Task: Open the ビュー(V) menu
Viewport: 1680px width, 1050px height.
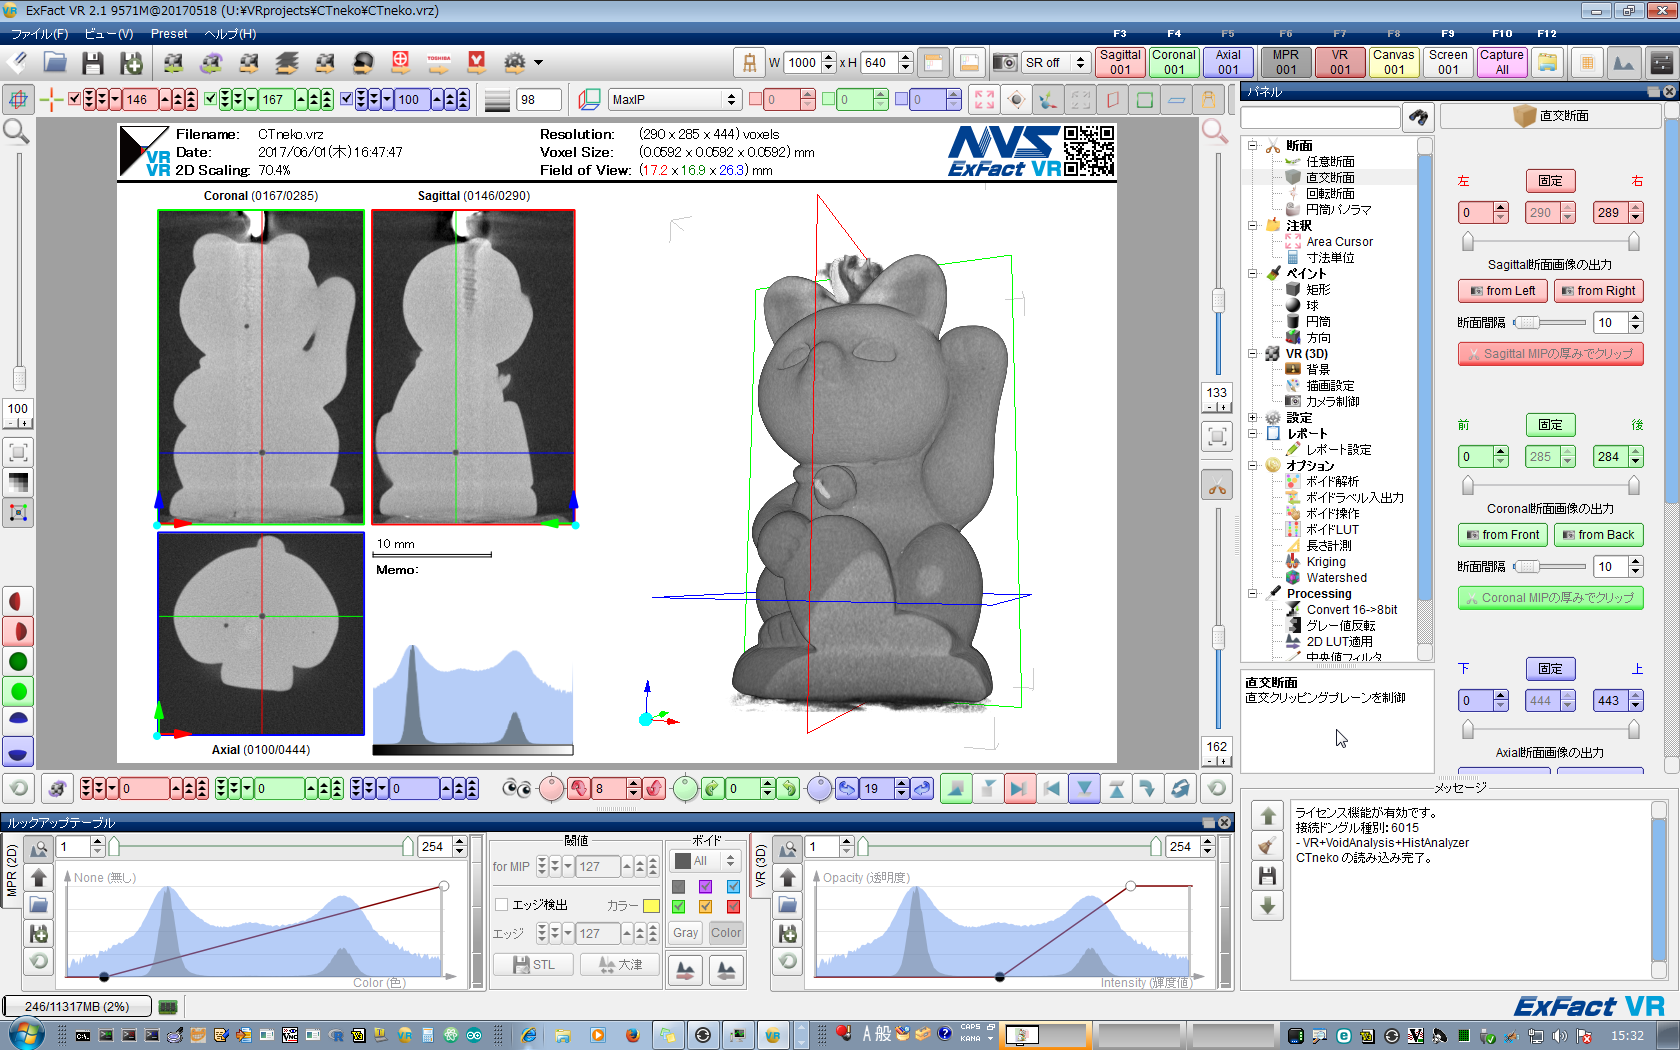Action: 109,34
